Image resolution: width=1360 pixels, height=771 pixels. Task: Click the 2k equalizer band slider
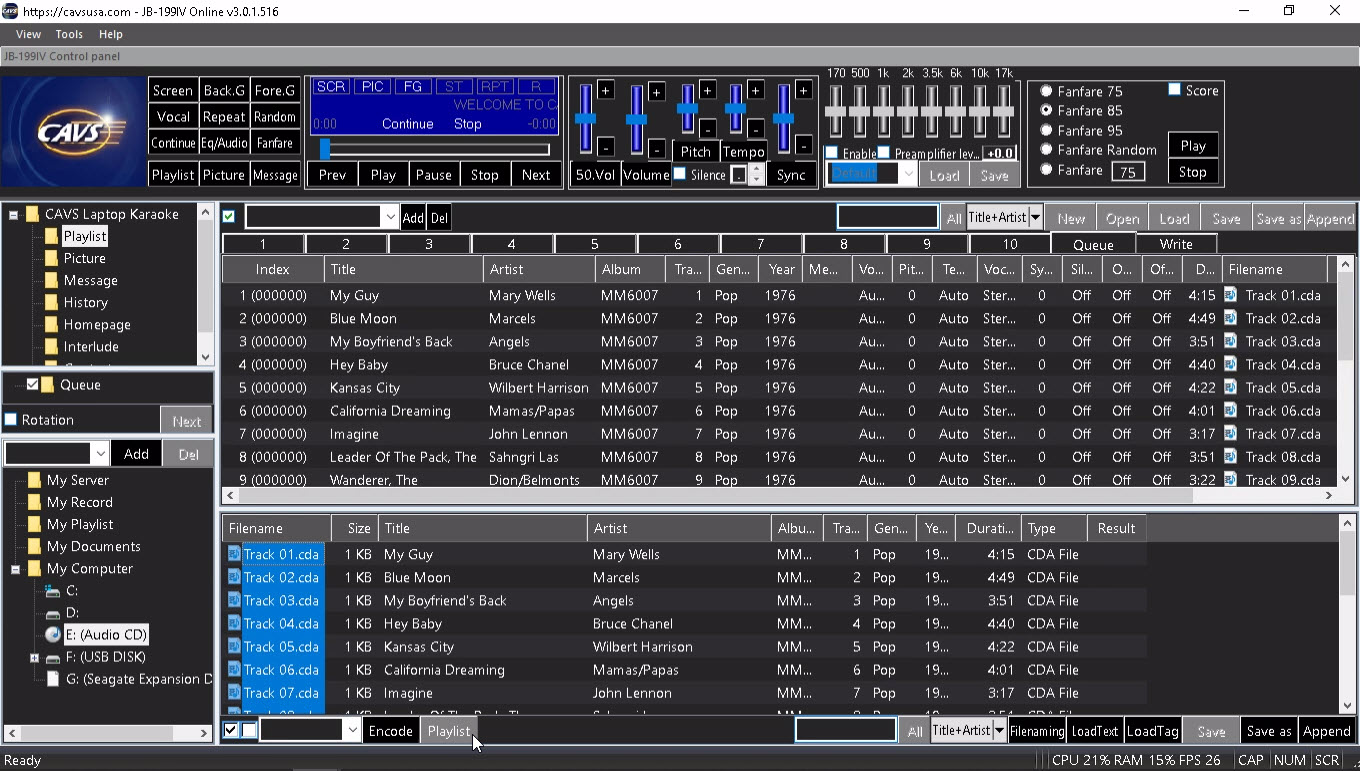coord(908,111)
